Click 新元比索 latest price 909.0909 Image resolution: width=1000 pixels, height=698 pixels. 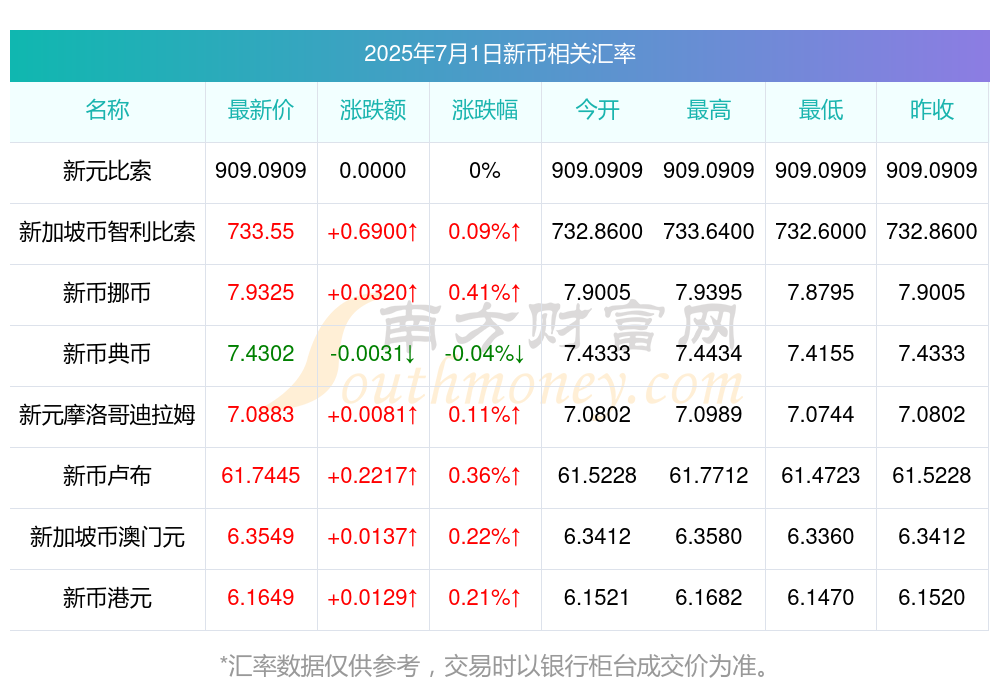[261, 170]
